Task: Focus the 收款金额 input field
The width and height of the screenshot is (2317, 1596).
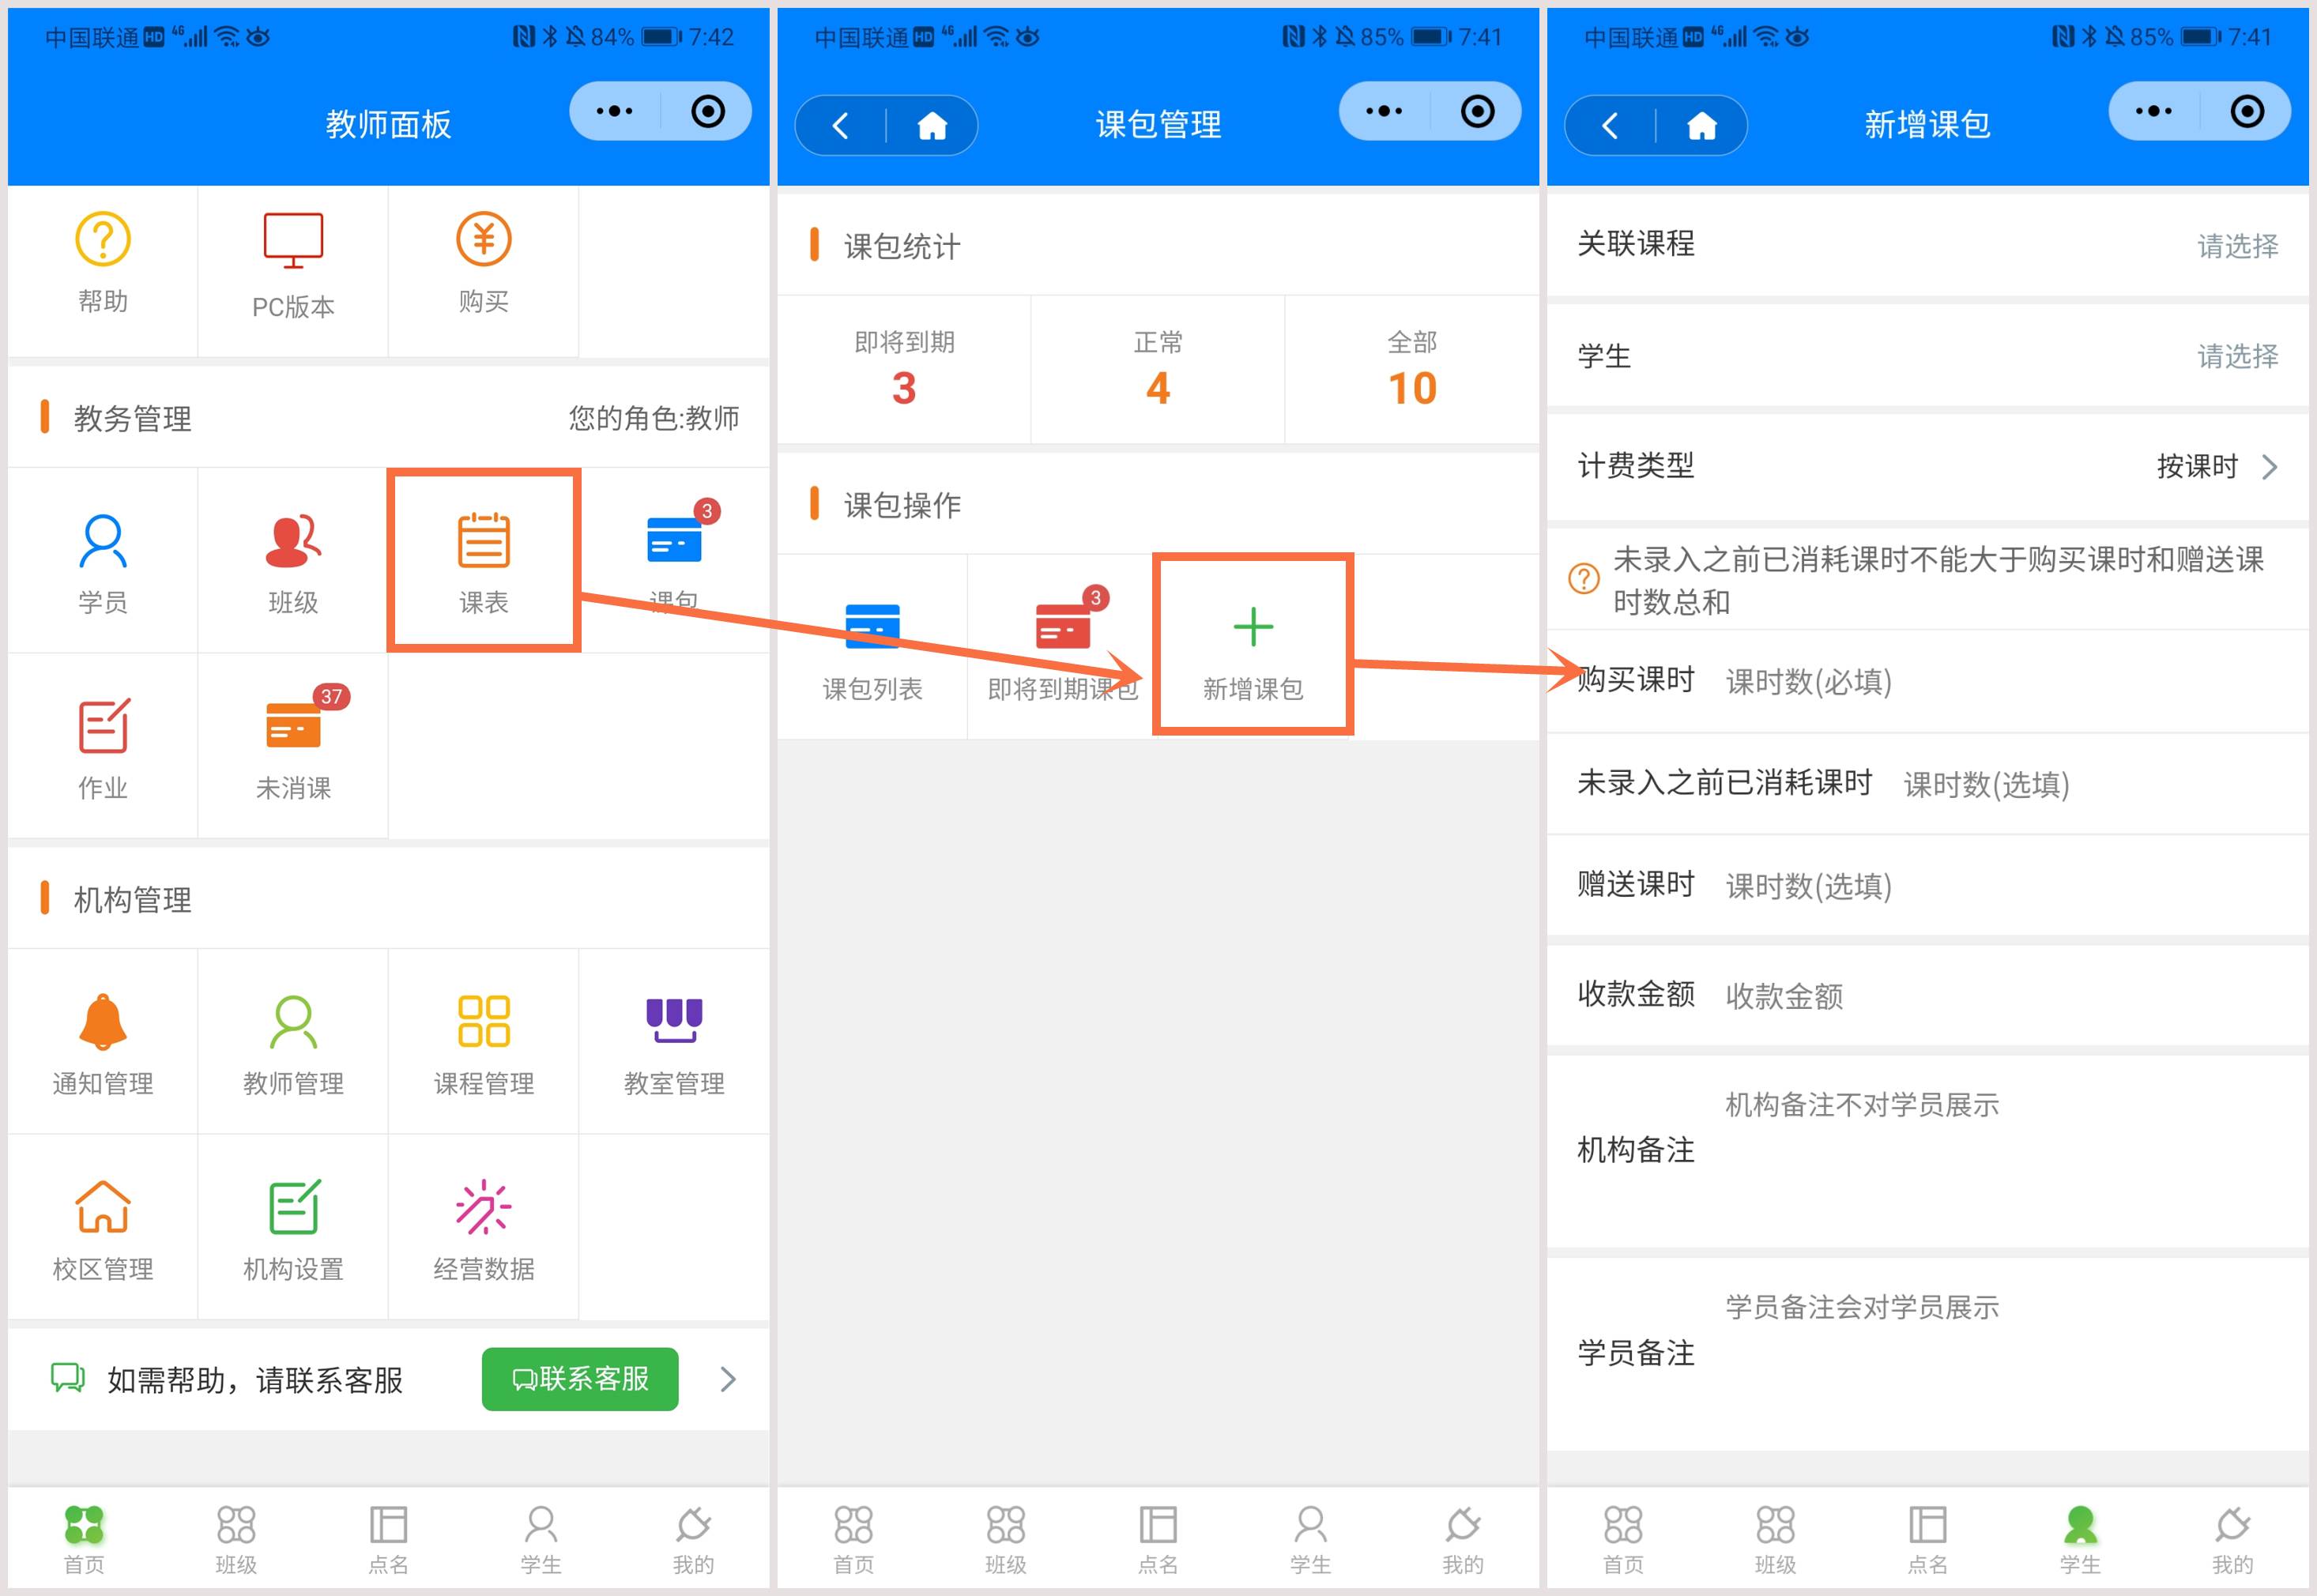Action: [x=2000, y=996]
